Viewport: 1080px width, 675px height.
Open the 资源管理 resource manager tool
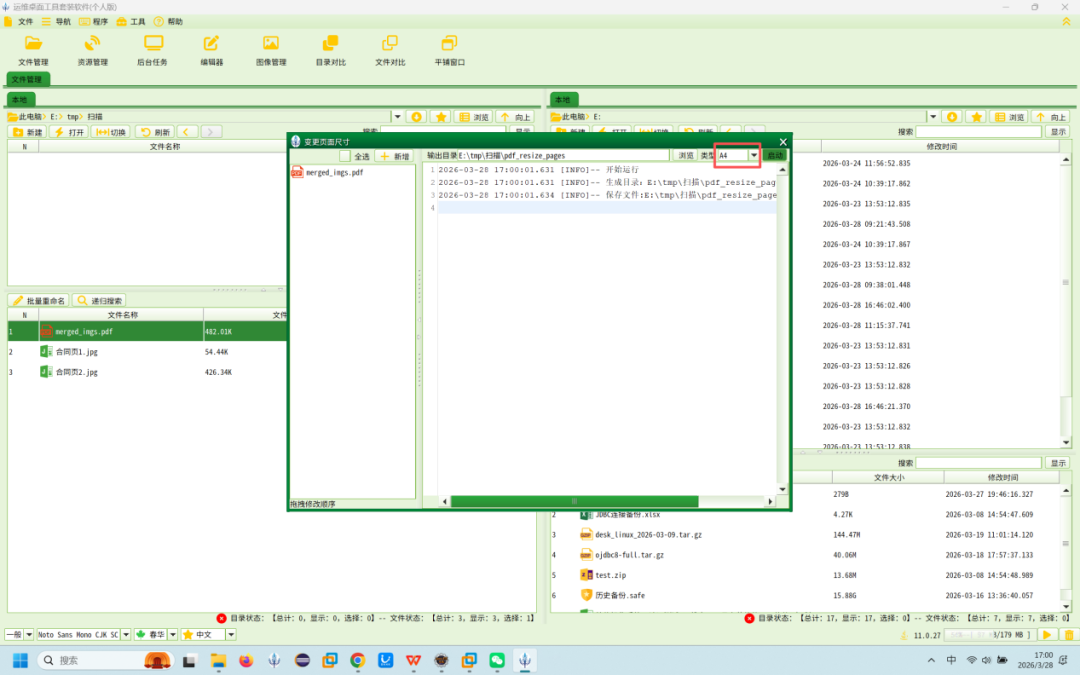[92, 51]
